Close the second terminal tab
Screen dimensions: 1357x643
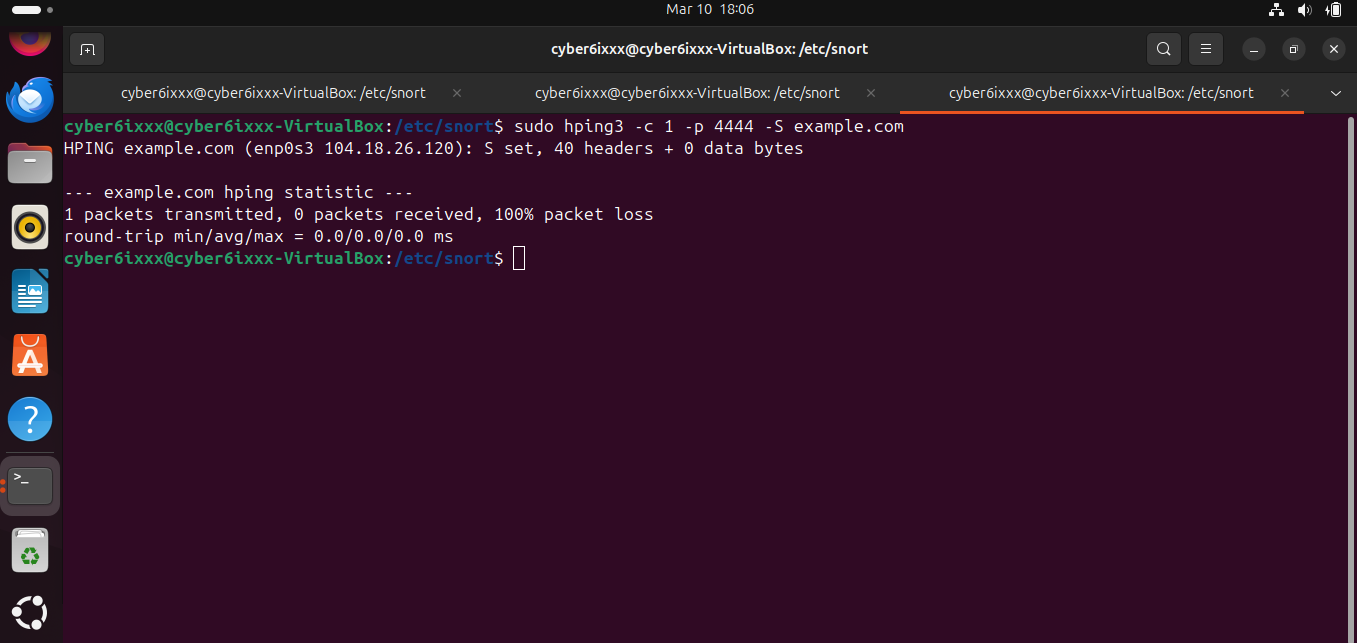click(x=871, y=93)
